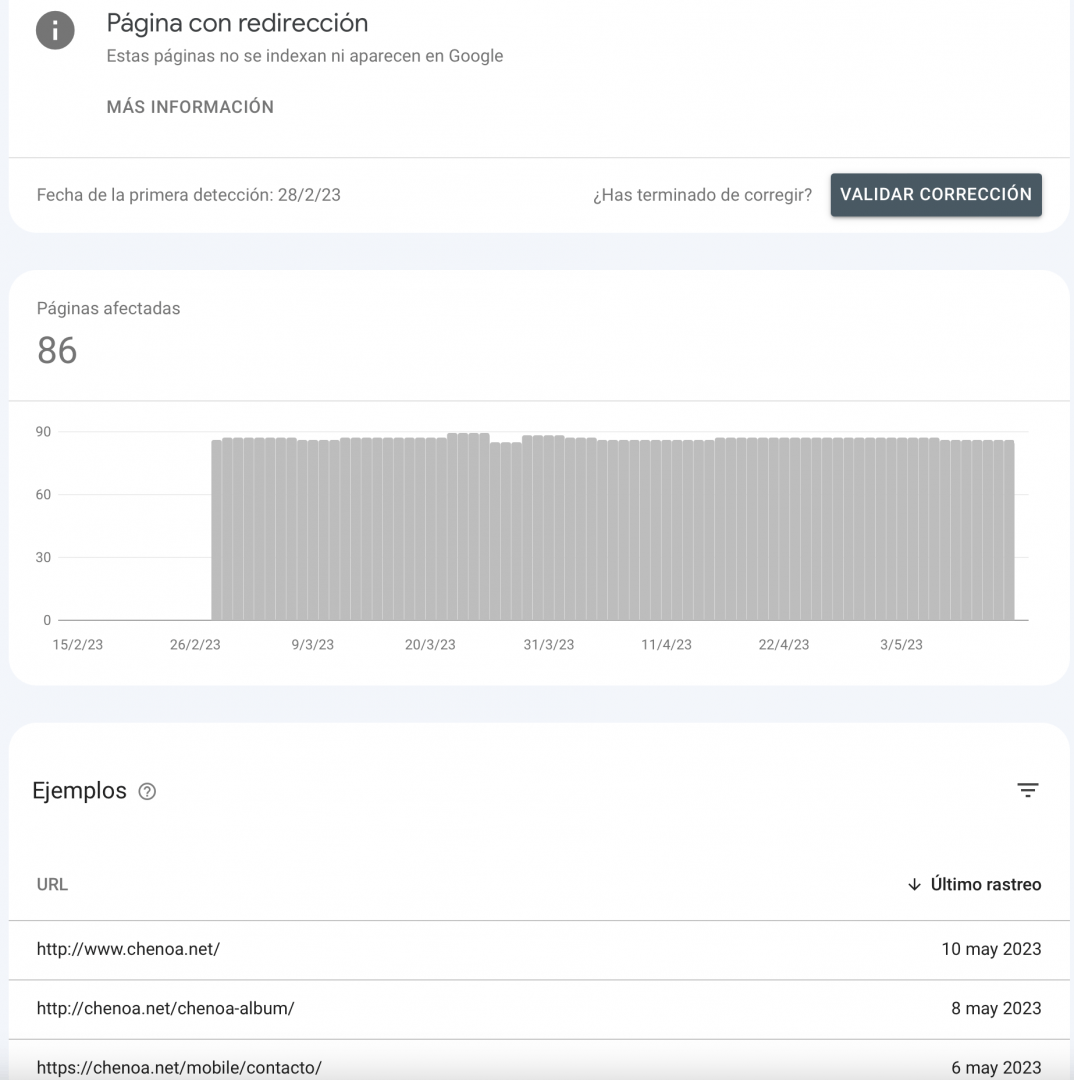Click the 11/4/23 label on chart axis

[666, 645]
